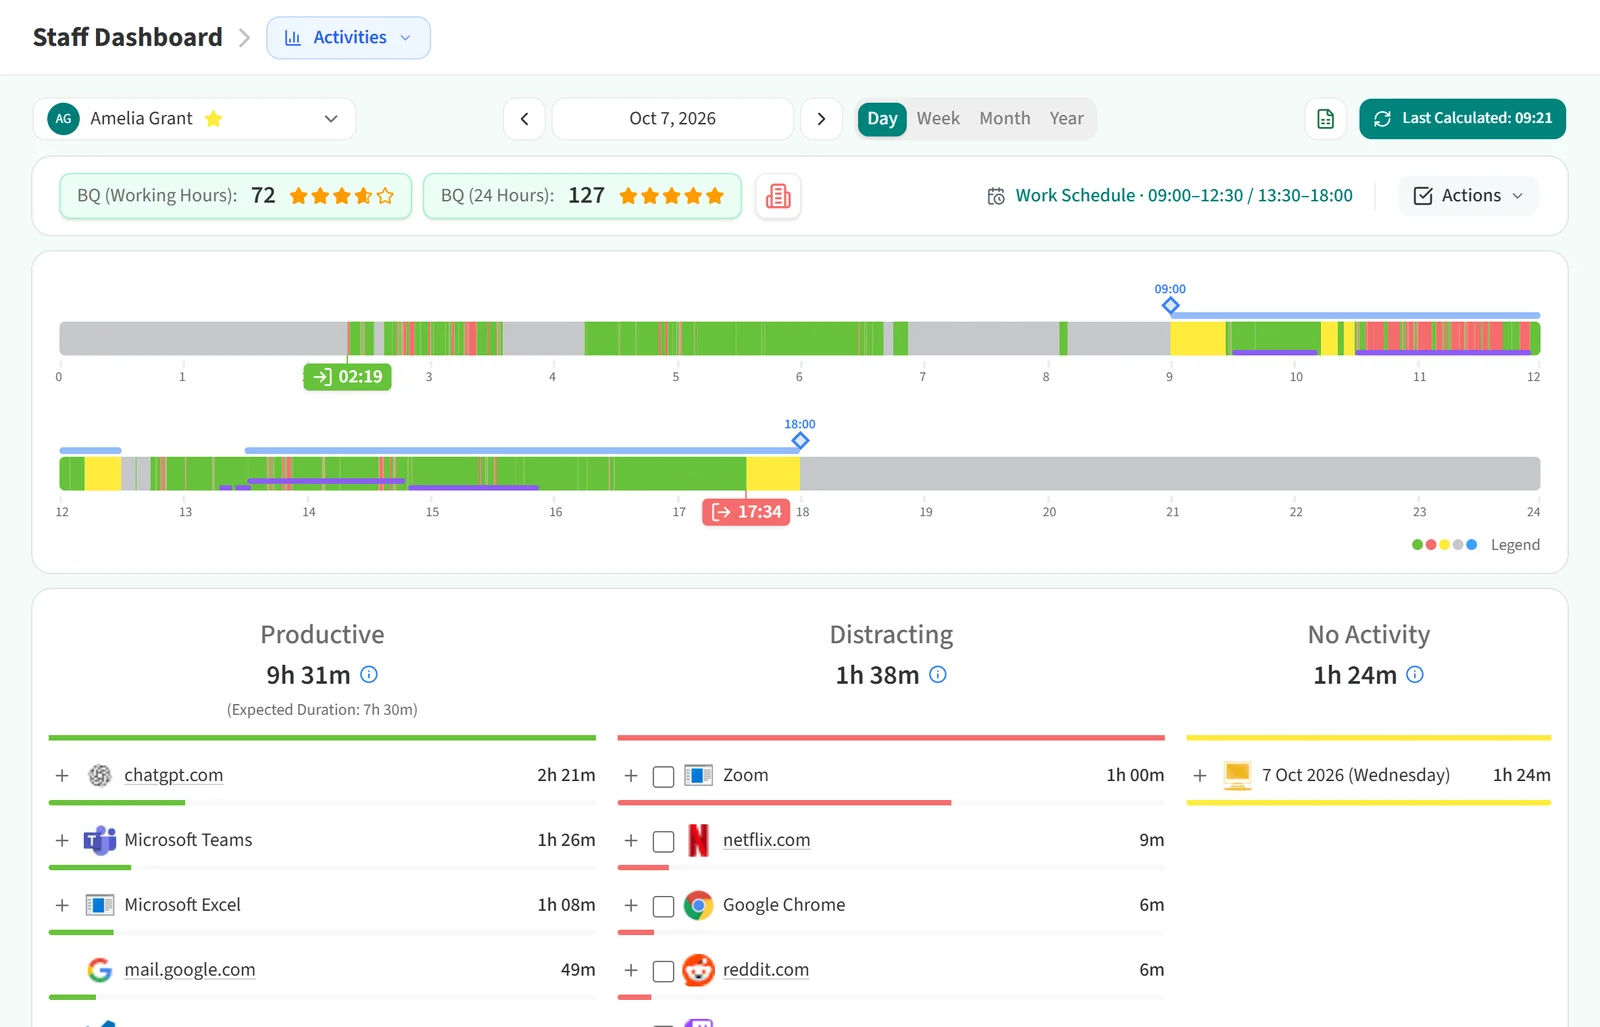Go to the previous day arrow
Viewport: 1600px width, 1027px height.
(524, 119)
